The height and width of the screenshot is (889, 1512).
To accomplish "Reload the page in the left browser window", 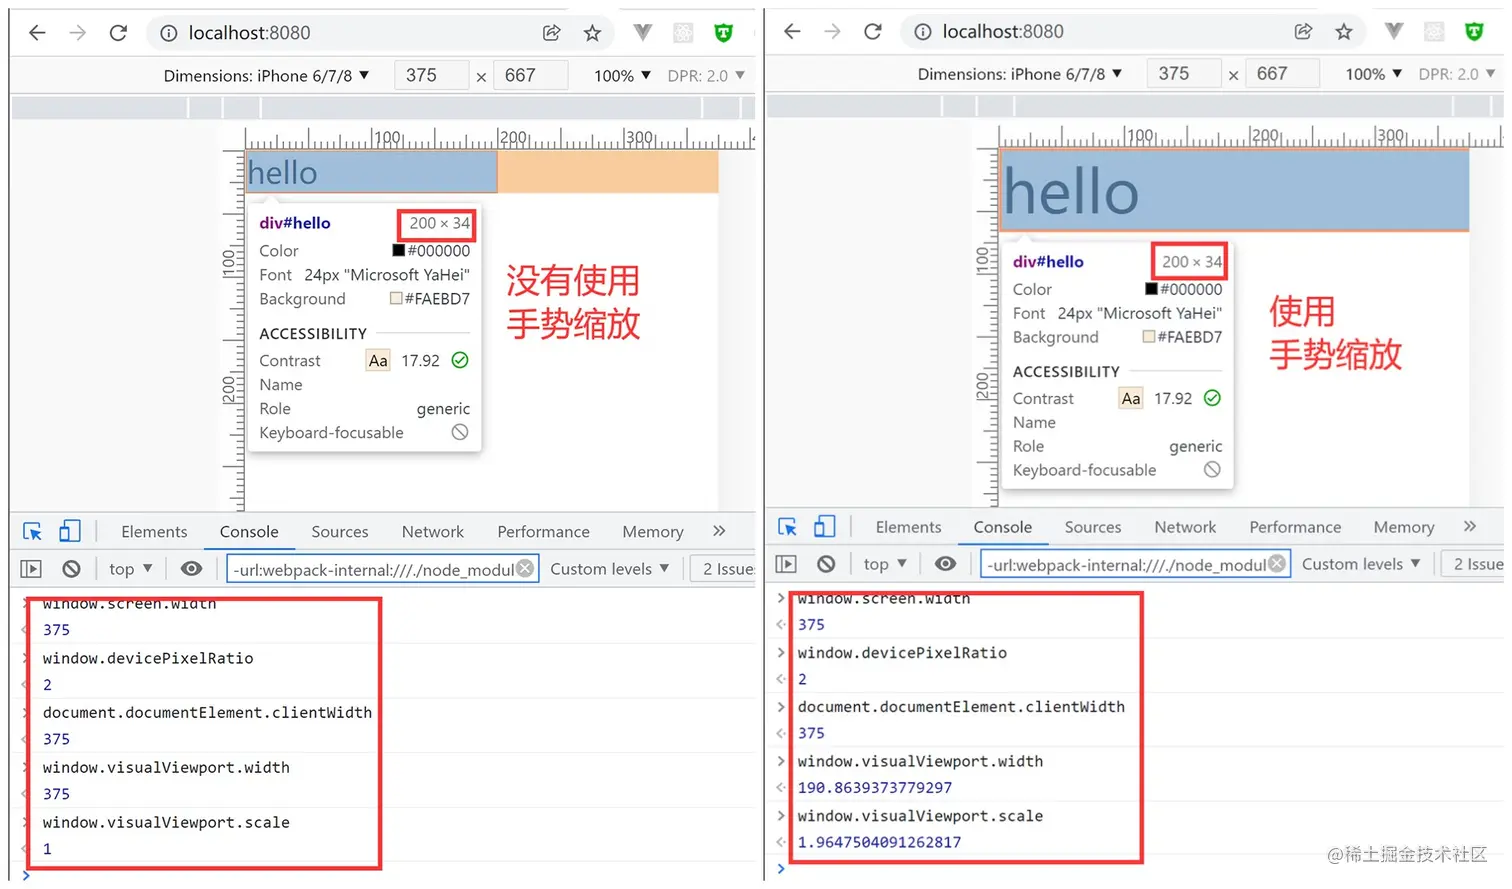I will [118, 33].
